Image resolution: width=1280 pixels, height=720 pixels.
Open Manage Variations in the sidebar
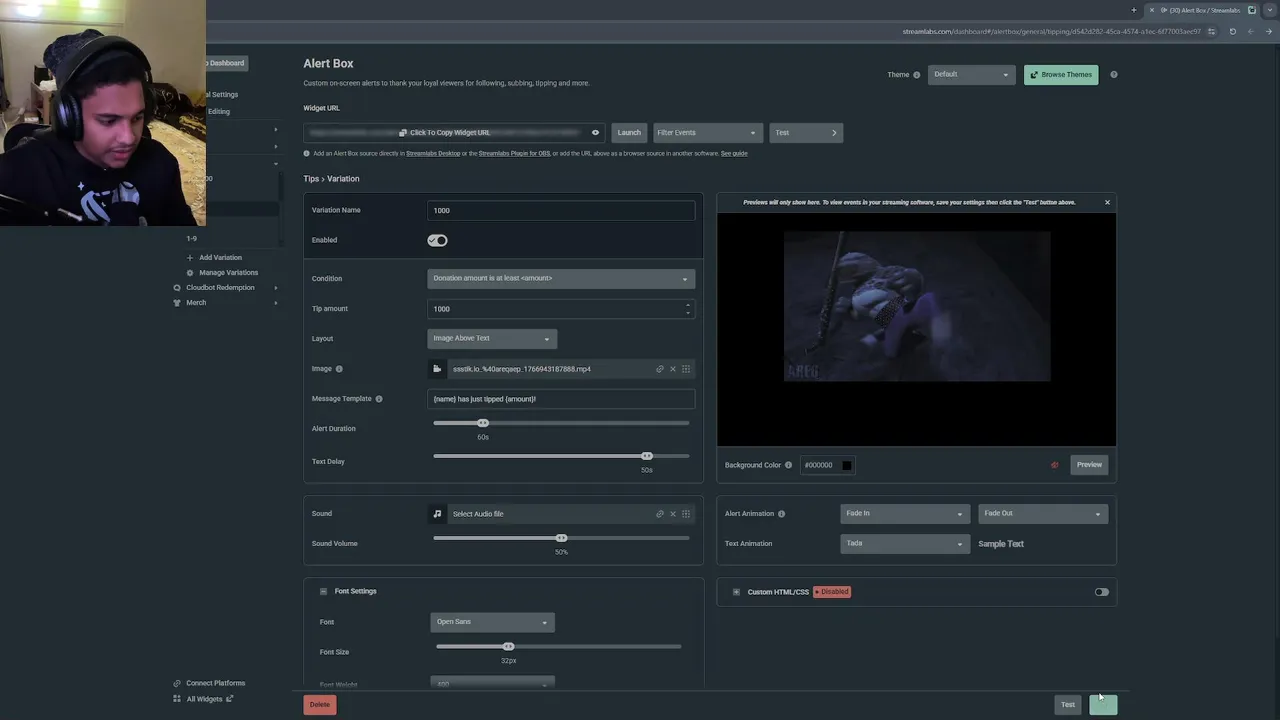[x=228, y=273]
